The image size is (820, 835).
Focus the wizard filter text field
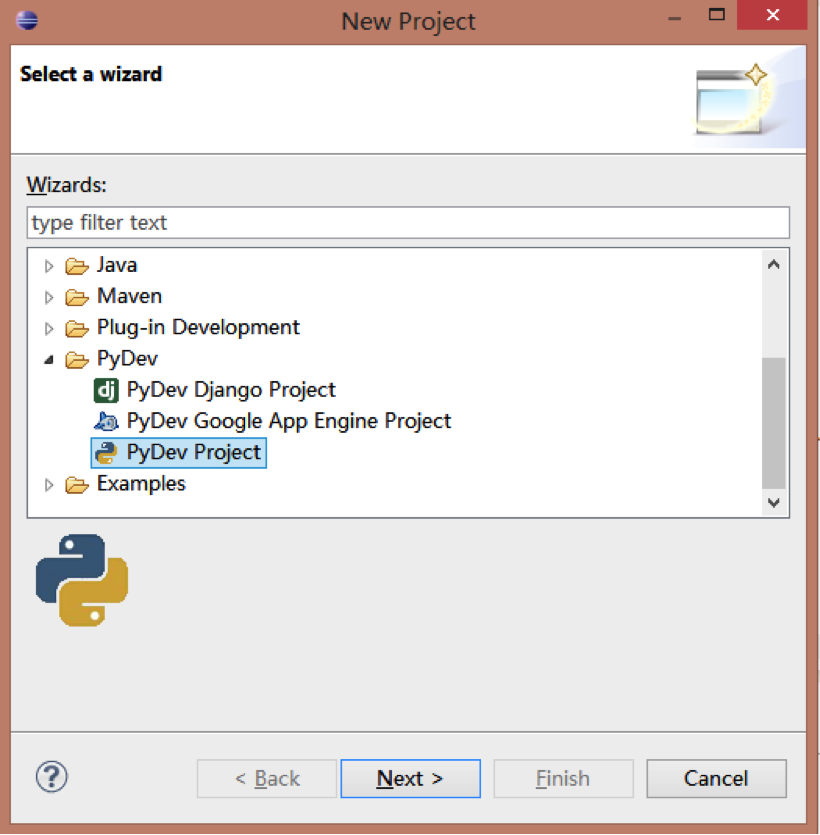[x=408, y=223]
